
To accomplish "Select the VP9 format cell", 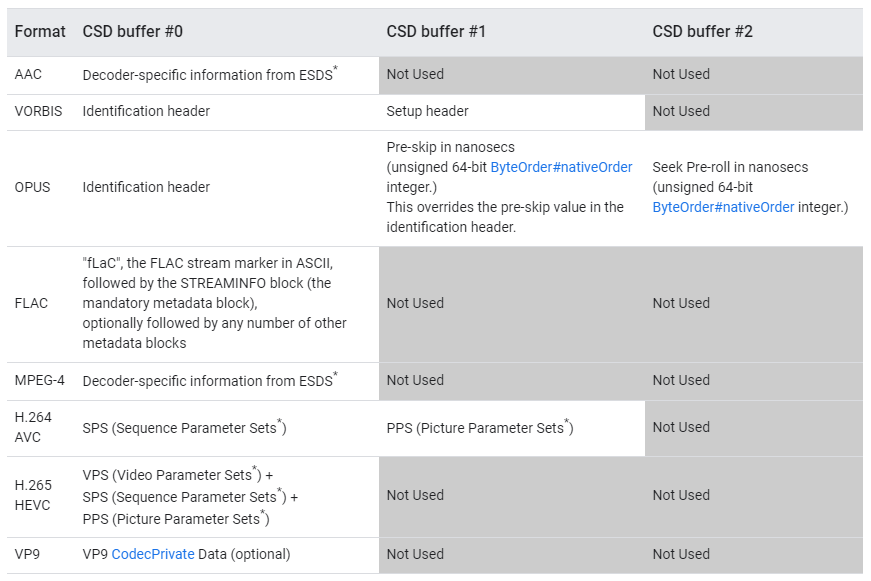I will (x=27, y=554).
